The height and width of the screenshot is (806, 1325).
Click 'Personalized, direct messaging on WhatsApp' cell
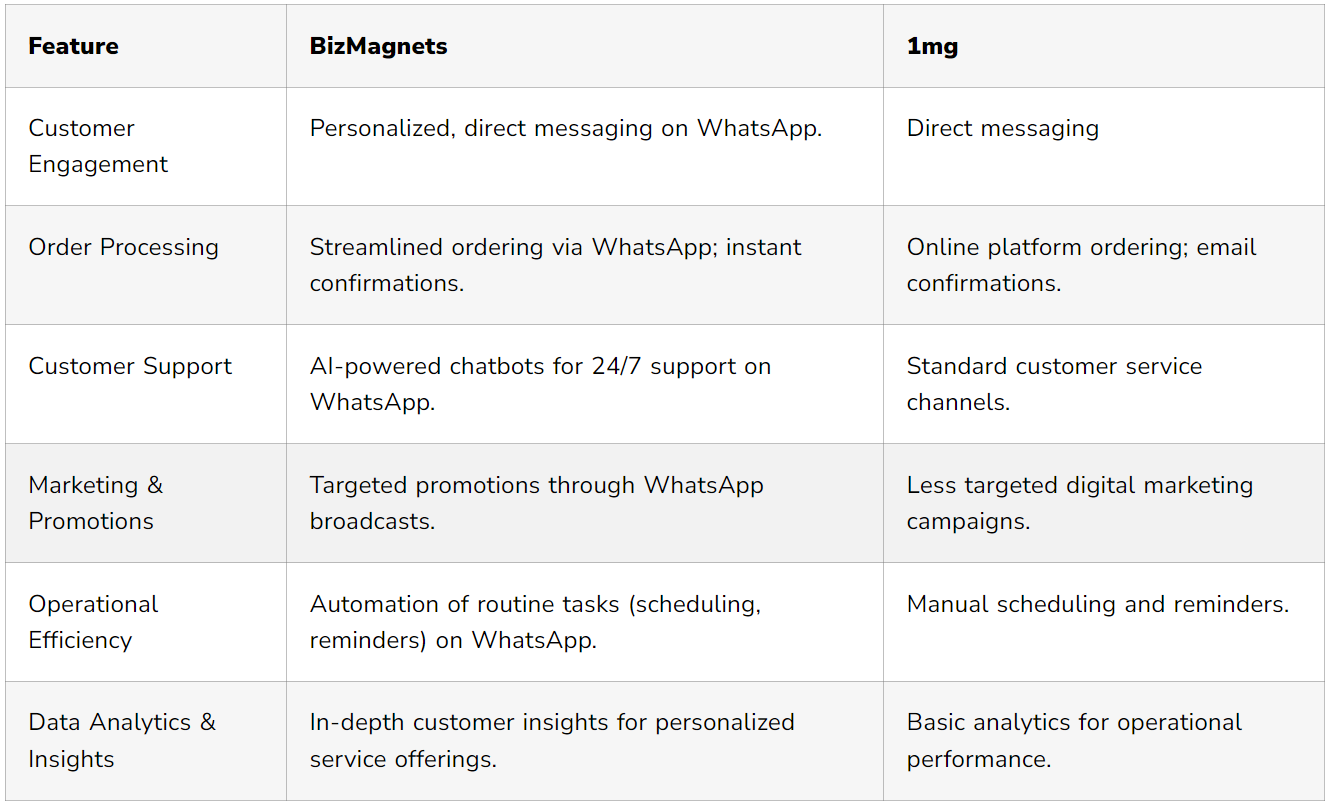coord(565,128)
